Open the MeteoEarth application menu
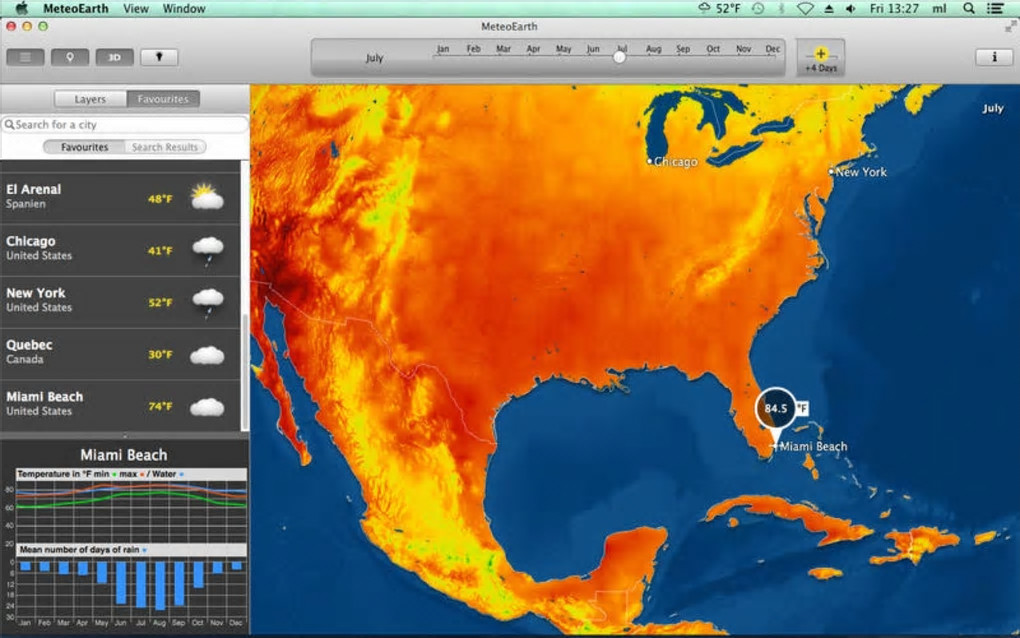The height and width of the screenshot is (638, 1020). (75, 8)
